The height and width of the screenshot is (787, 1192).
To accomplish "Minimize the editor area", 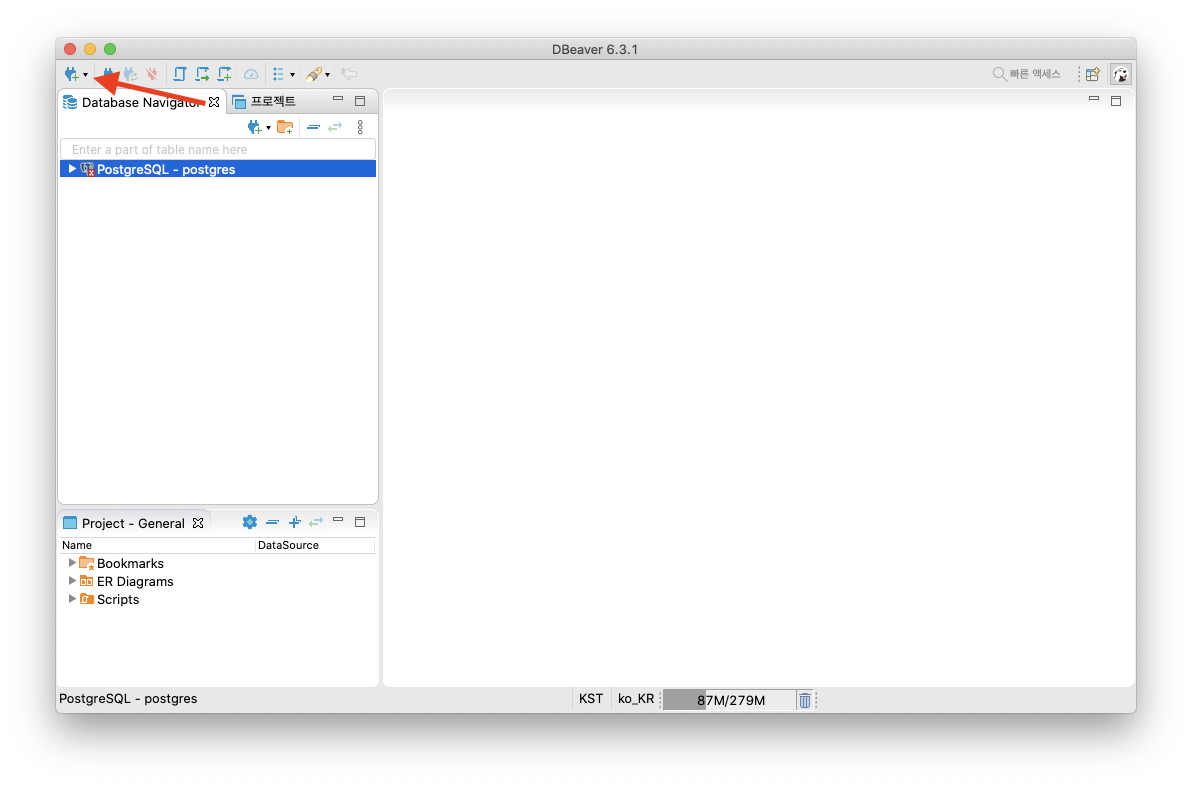I will (1094, 99).
